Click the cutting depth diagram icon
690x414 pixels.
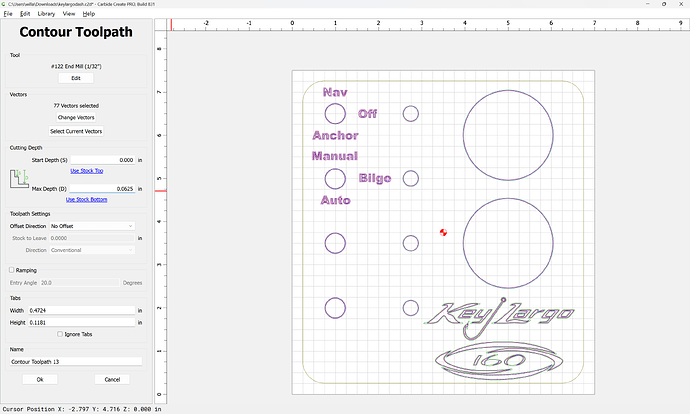(19, 179)
